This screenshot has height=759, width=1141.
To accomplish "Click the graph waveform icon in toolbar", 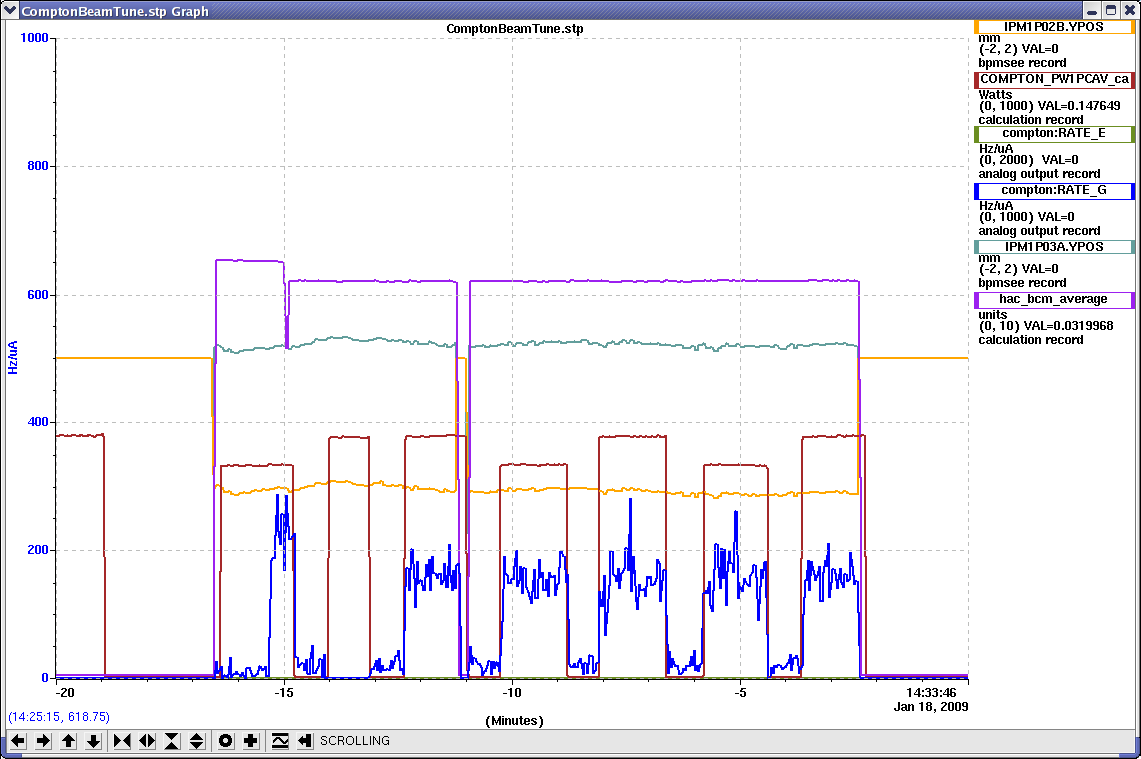I will [x=279, y=741].
